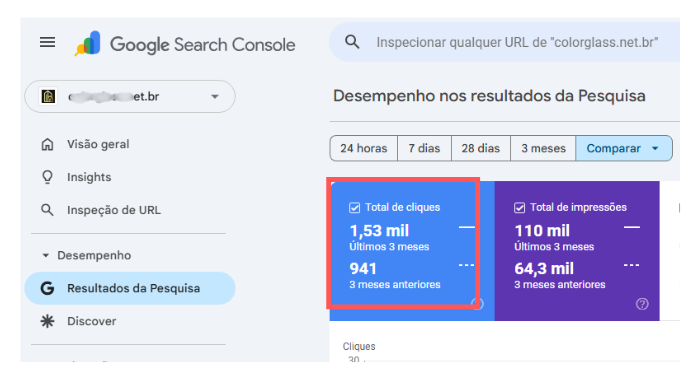Select the 28 dias date range
Screen dimensions: 700x380
[480, 148]
